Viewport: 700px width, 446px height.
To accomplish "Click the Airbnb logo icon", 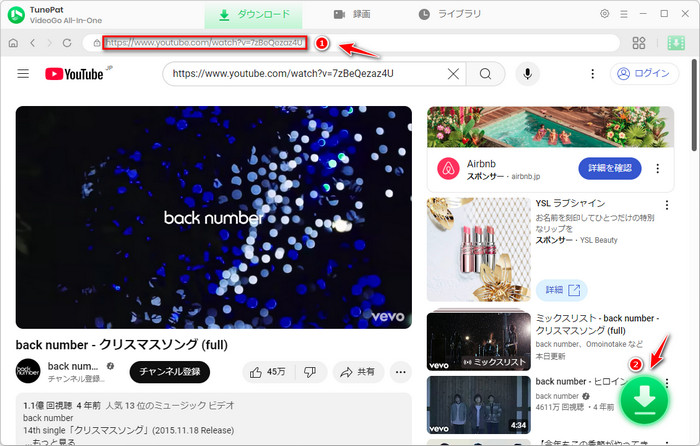I will 448,169.
